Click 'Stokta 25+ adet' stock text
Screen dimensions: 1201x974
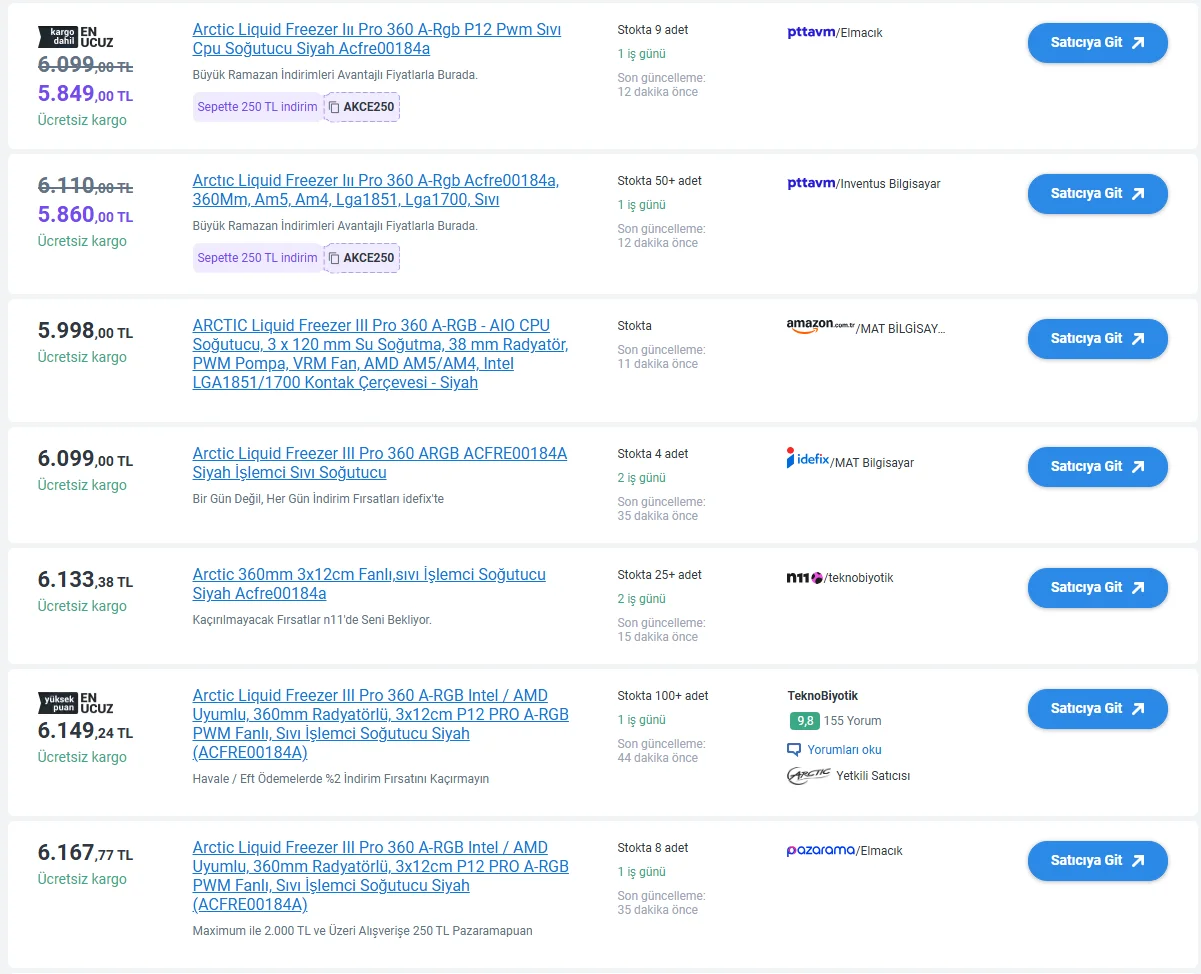click(x=660, y=575)
